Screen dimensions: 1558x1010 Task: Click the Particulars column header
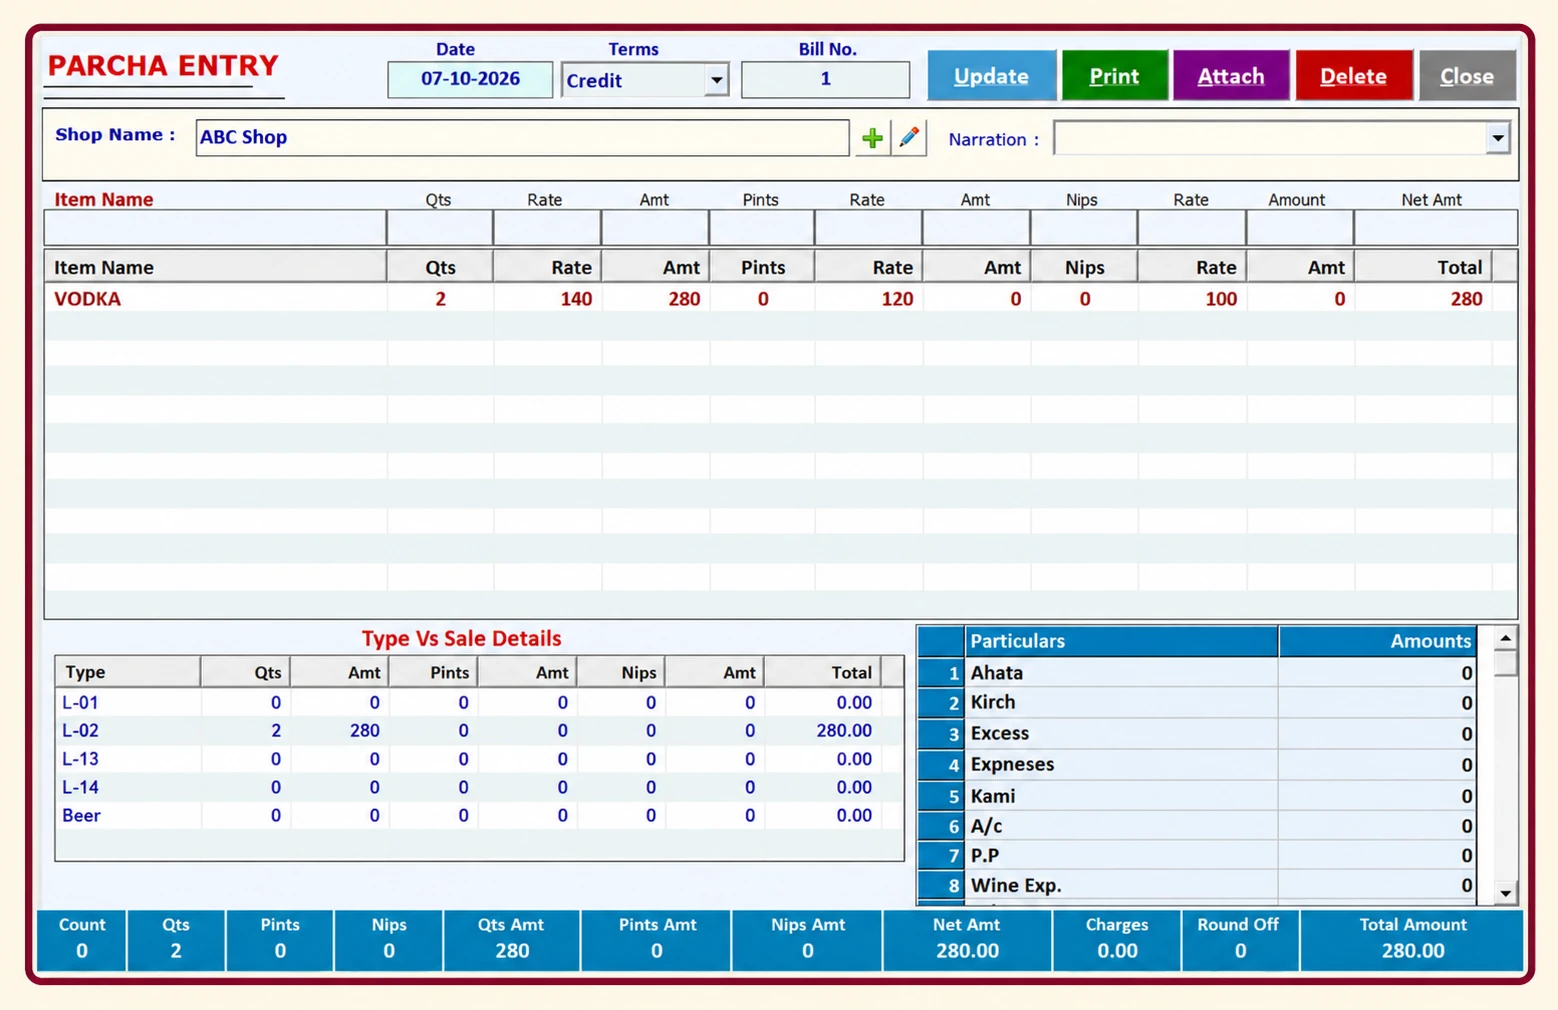(x=1121, y=641)
